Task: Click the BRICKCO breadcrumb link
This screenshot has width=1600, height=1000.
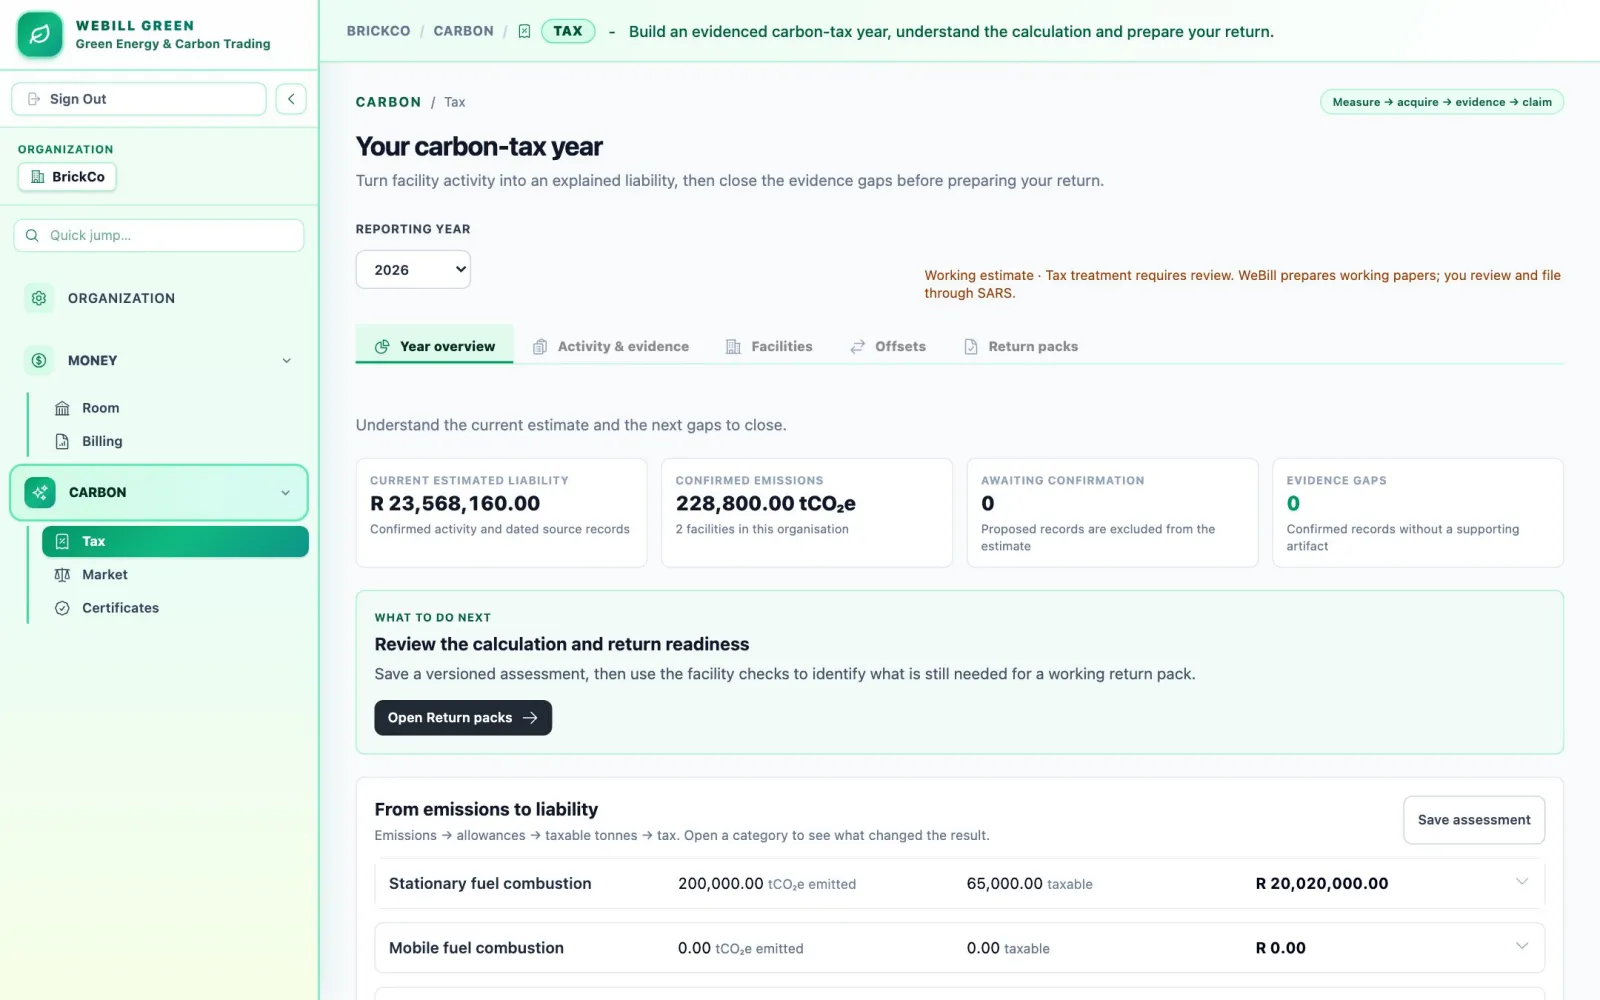Action: click(378, 31)
